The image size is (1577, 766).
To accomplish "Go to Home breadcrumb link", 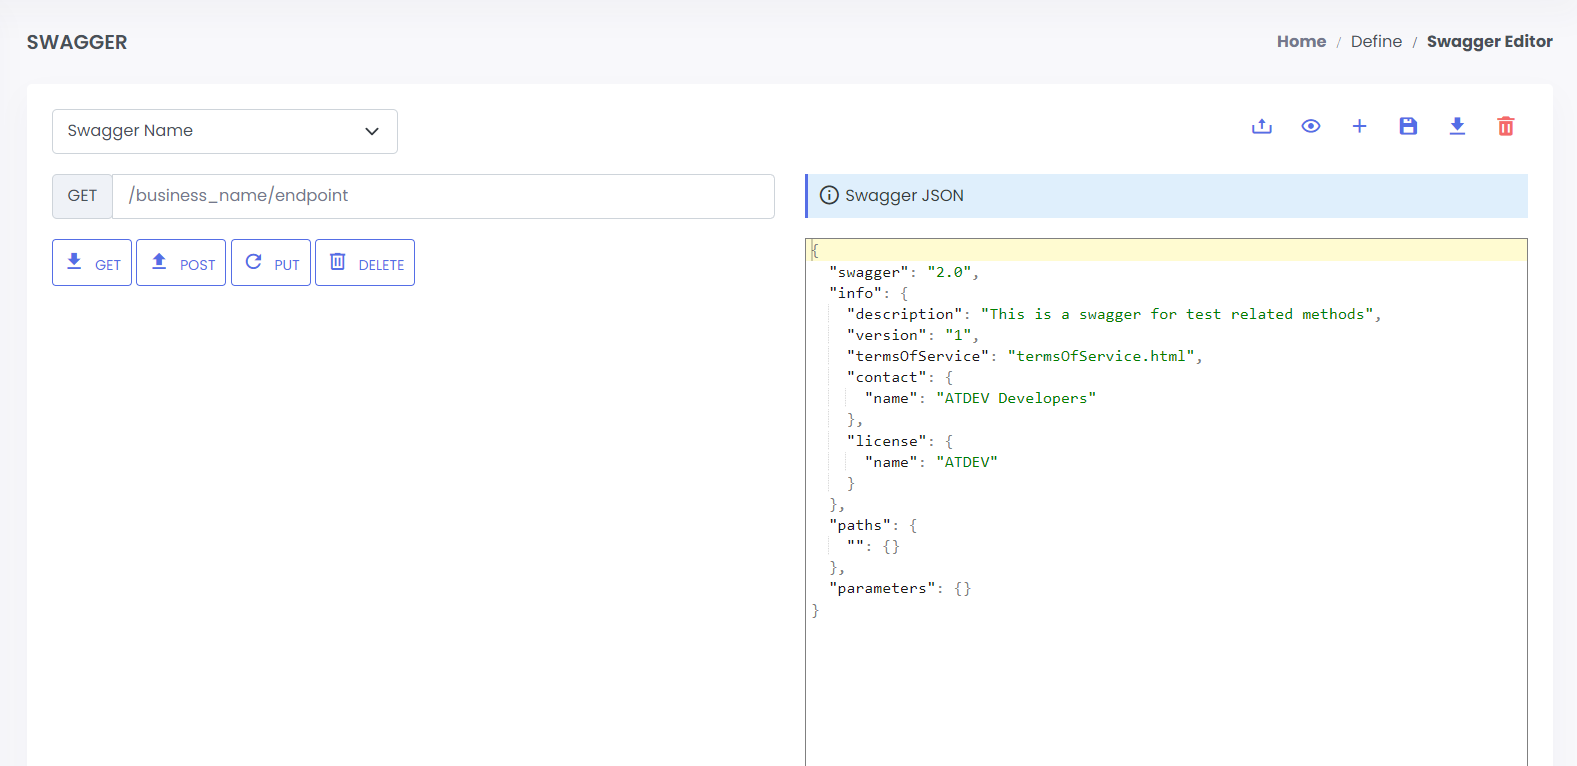I will tap(1301, 41).
